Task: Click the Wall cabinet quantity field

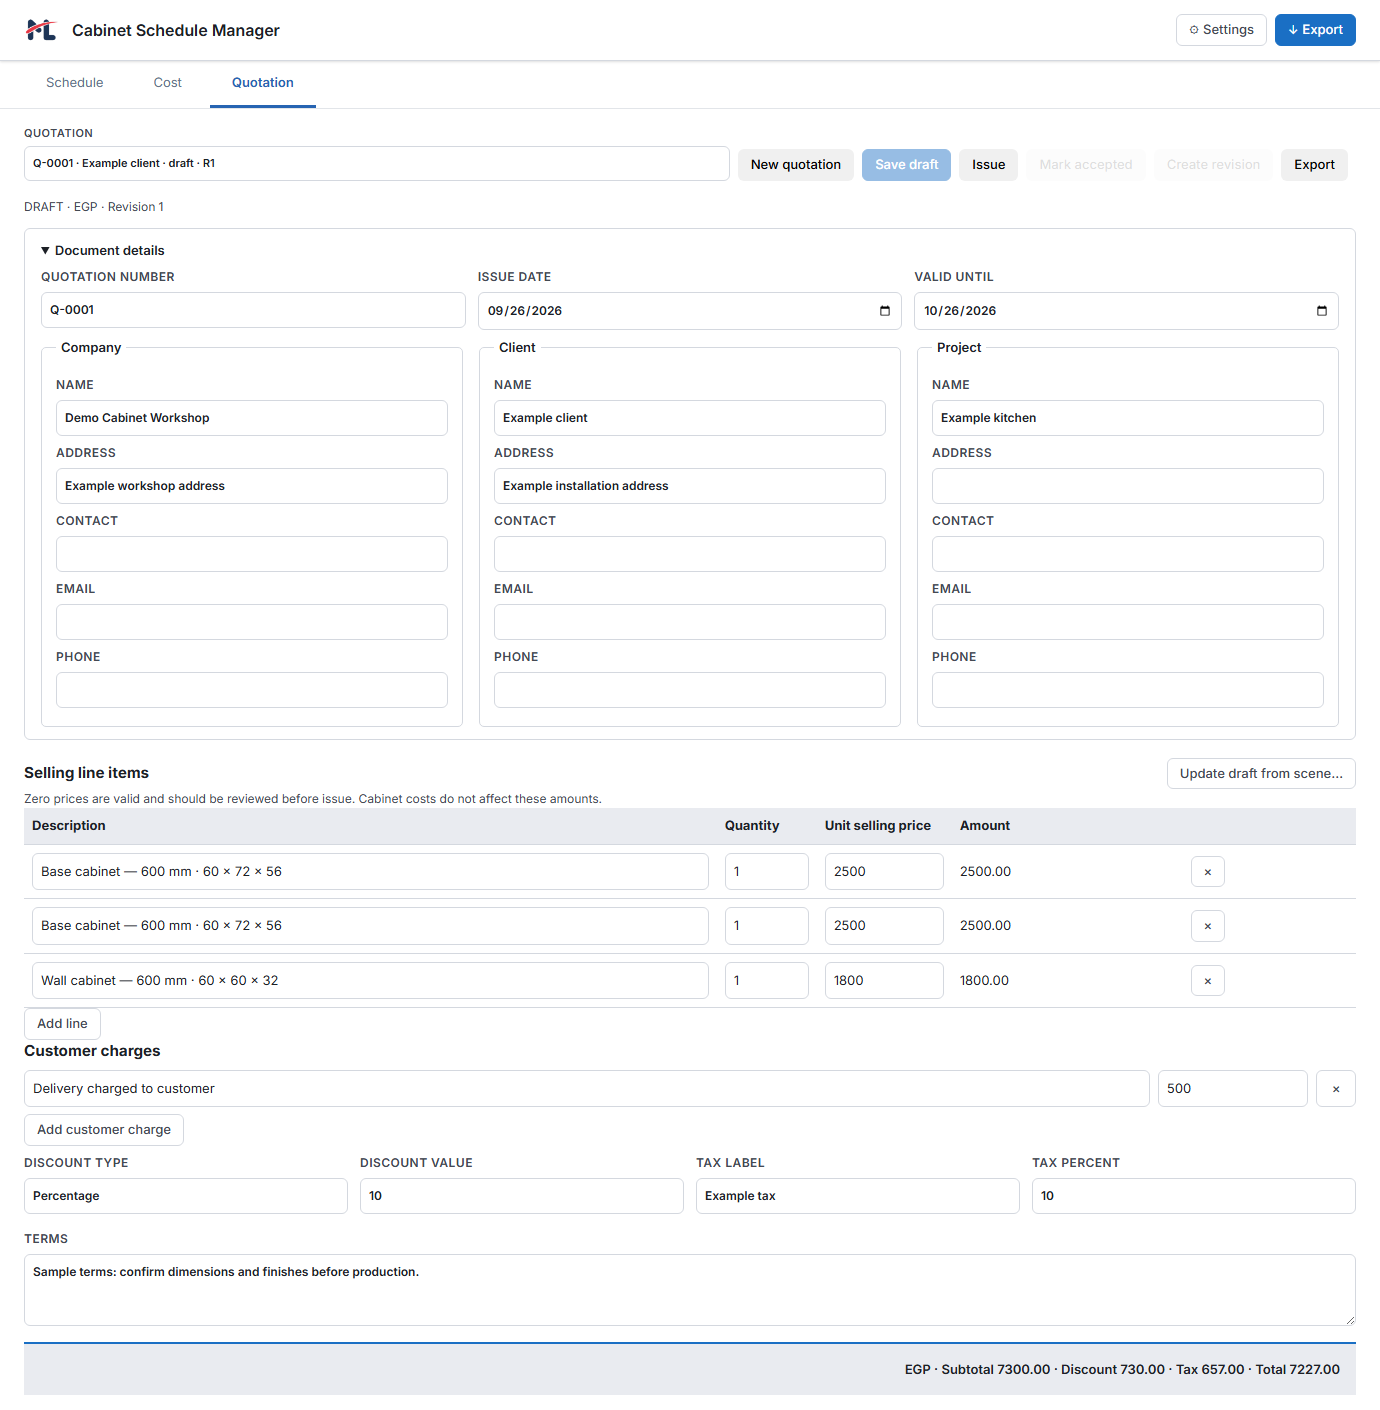Action: click(x=767, y=981)
